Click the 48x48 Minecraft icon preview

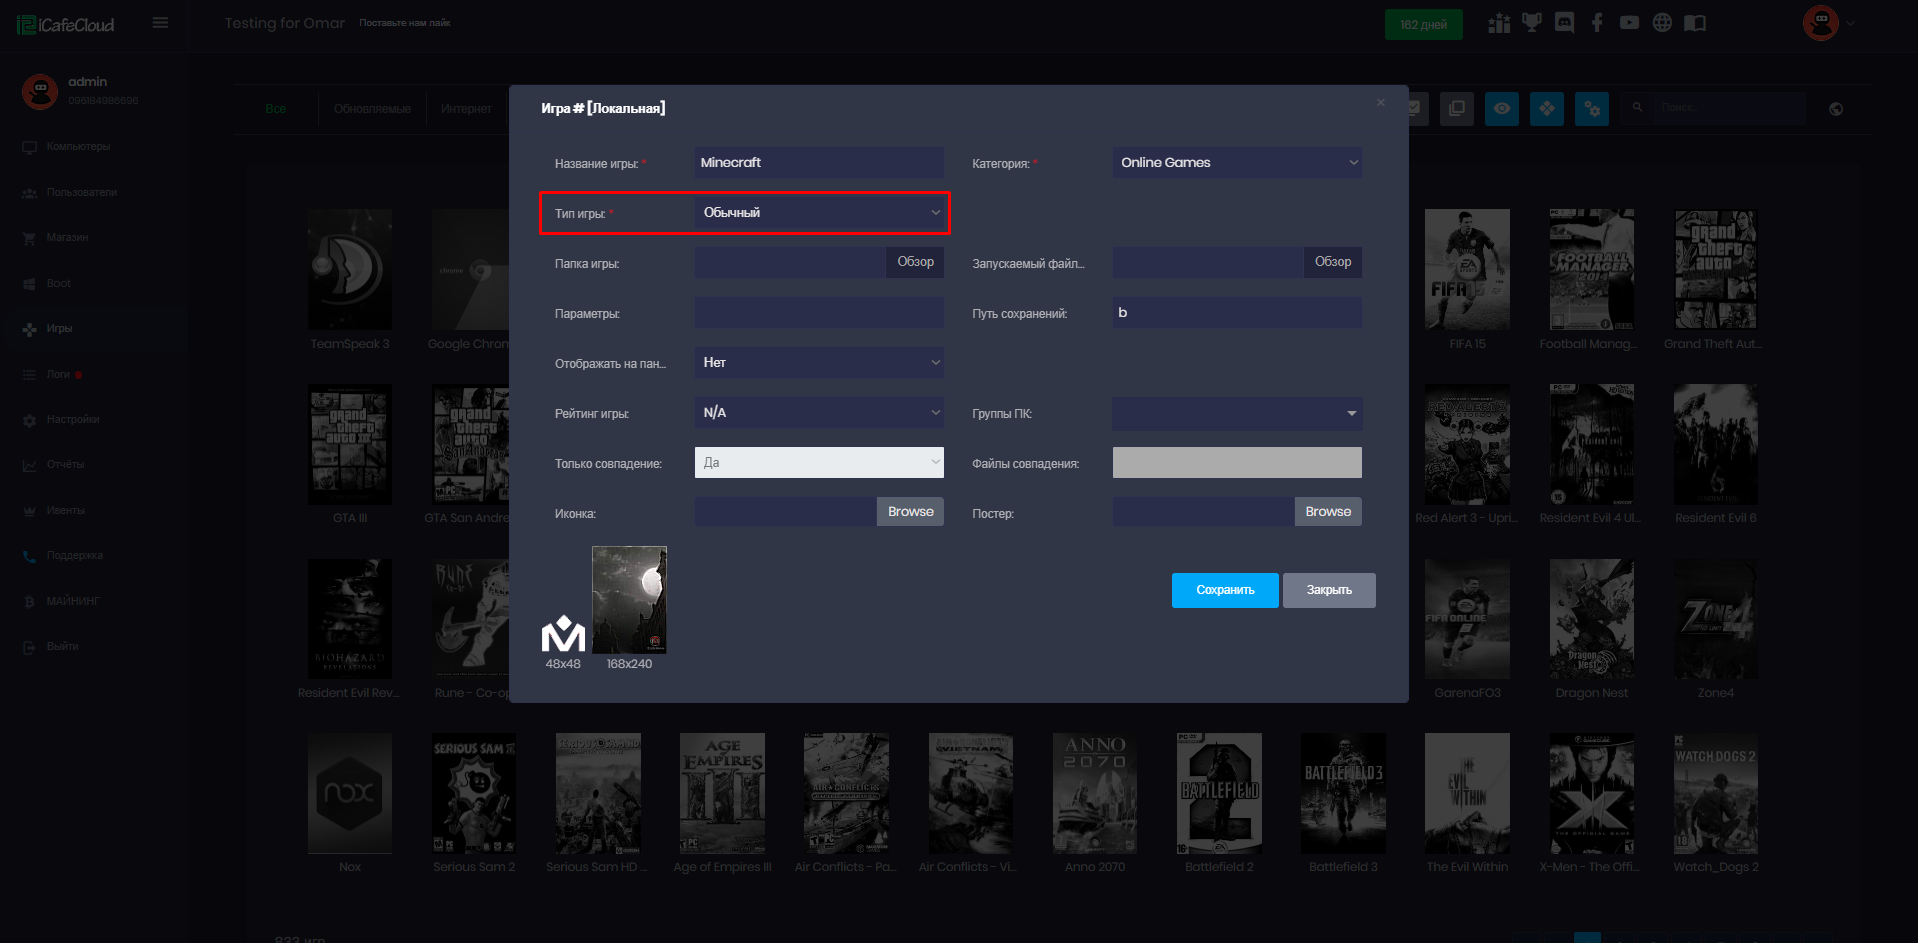coord(563,634)
